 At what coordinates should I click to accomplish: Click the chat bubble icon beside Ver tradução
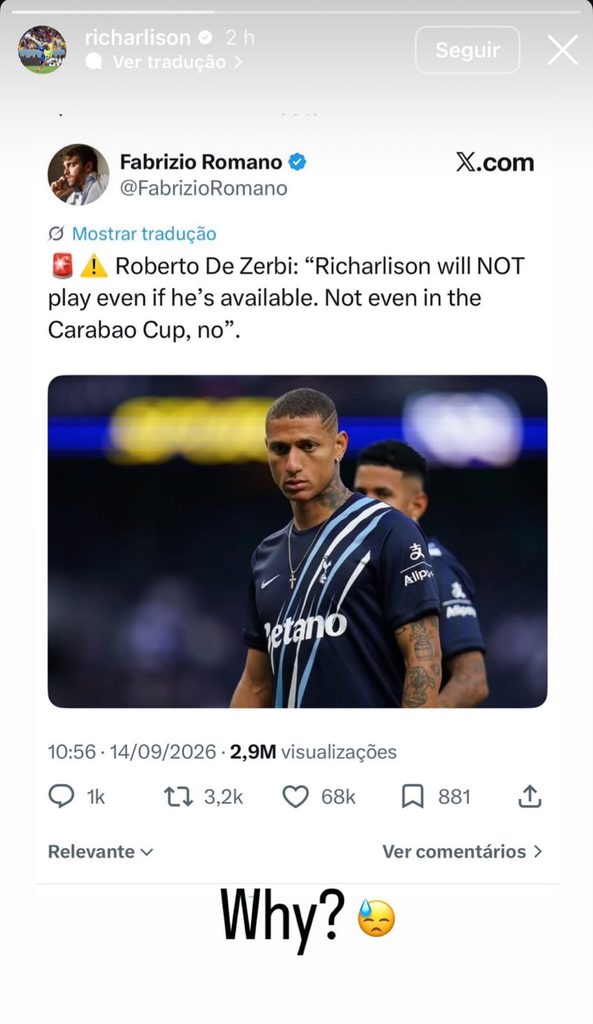tap(94, 61)
